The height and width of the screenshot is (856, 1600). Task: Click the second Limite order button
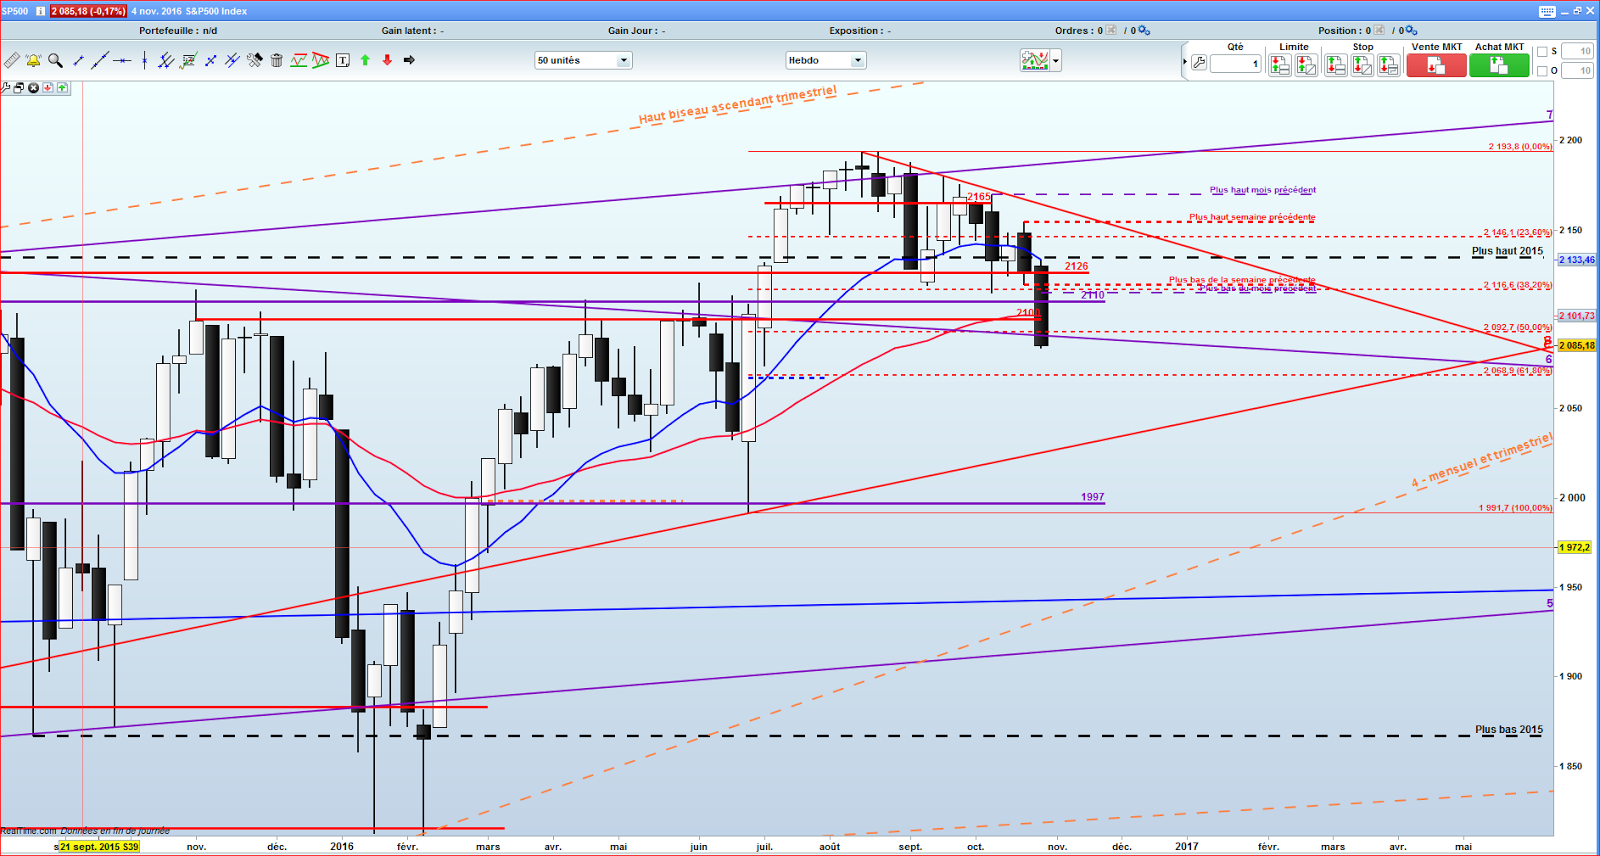(x=1306, y=65)
